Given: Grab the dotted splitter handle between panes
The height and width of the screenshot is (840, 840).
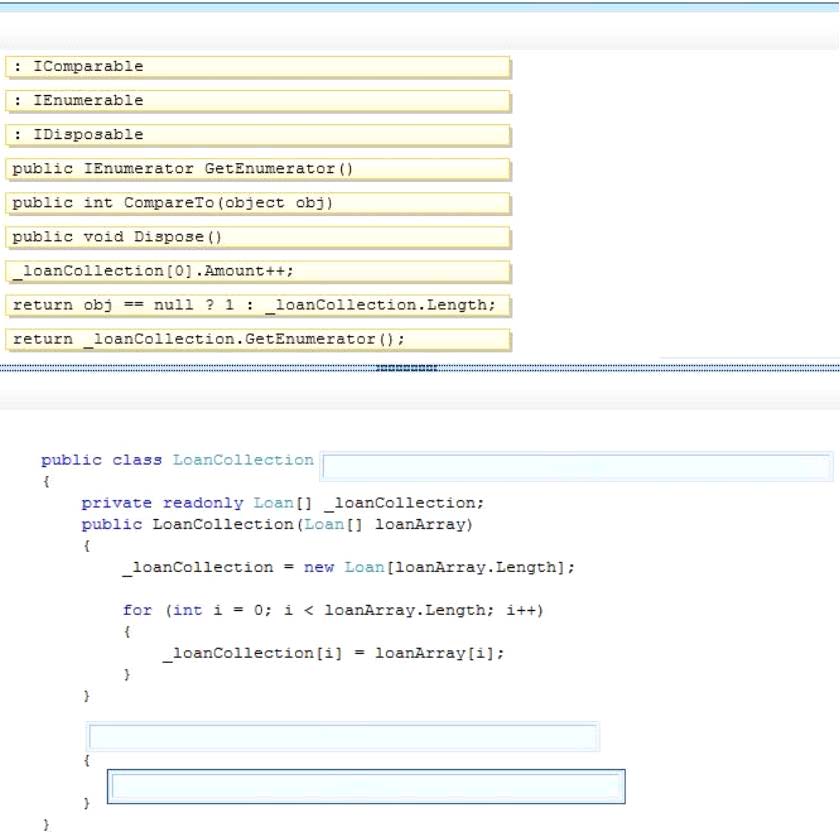Looking at the screenshot, I should tap(407, 368).
